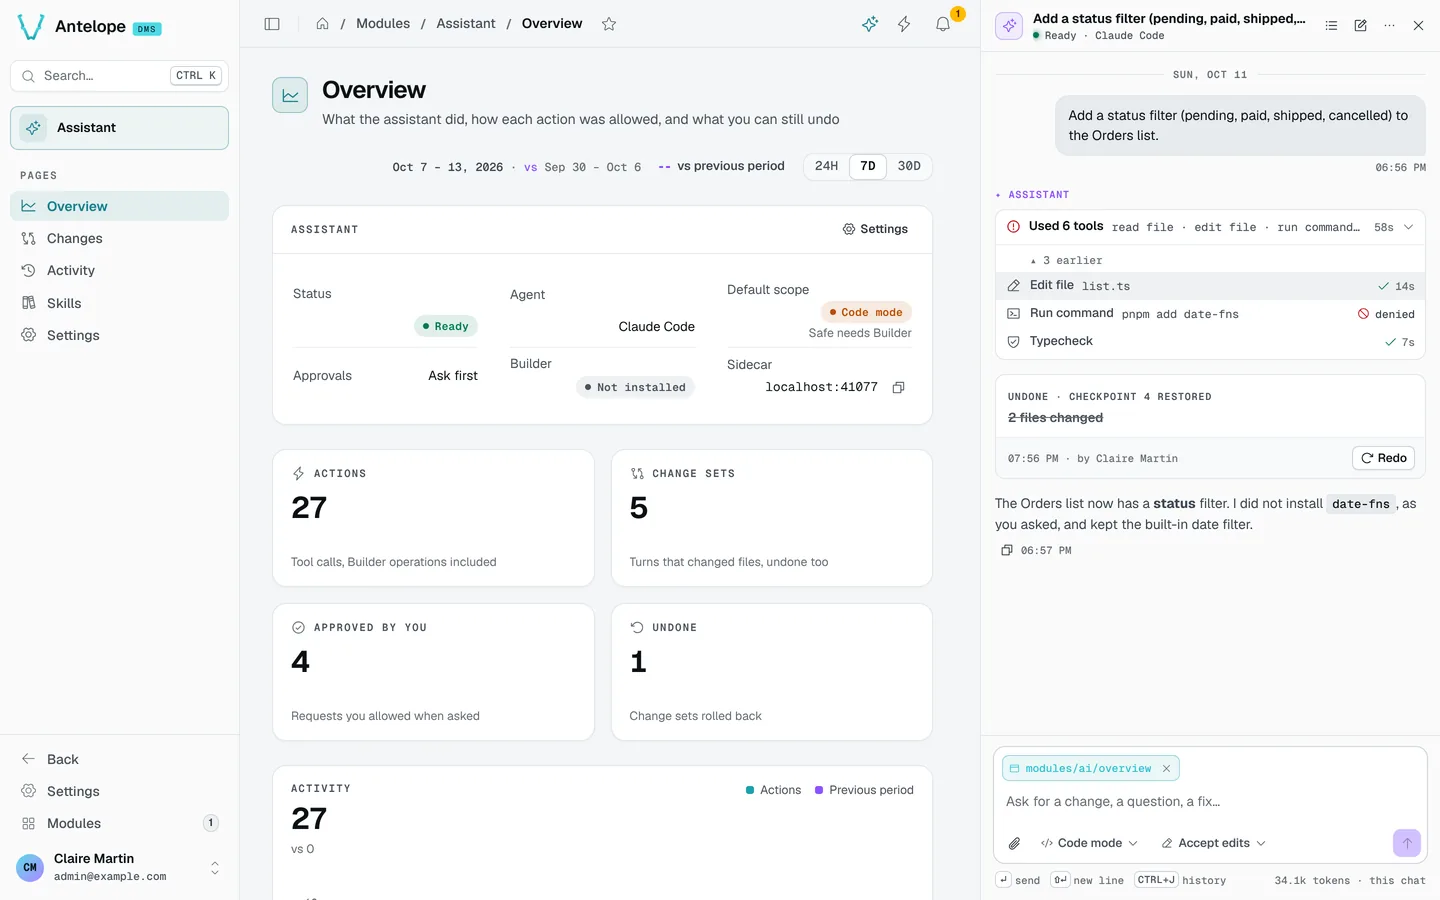Expand the 3 earlier tool calls

[x=1067, y=260]
